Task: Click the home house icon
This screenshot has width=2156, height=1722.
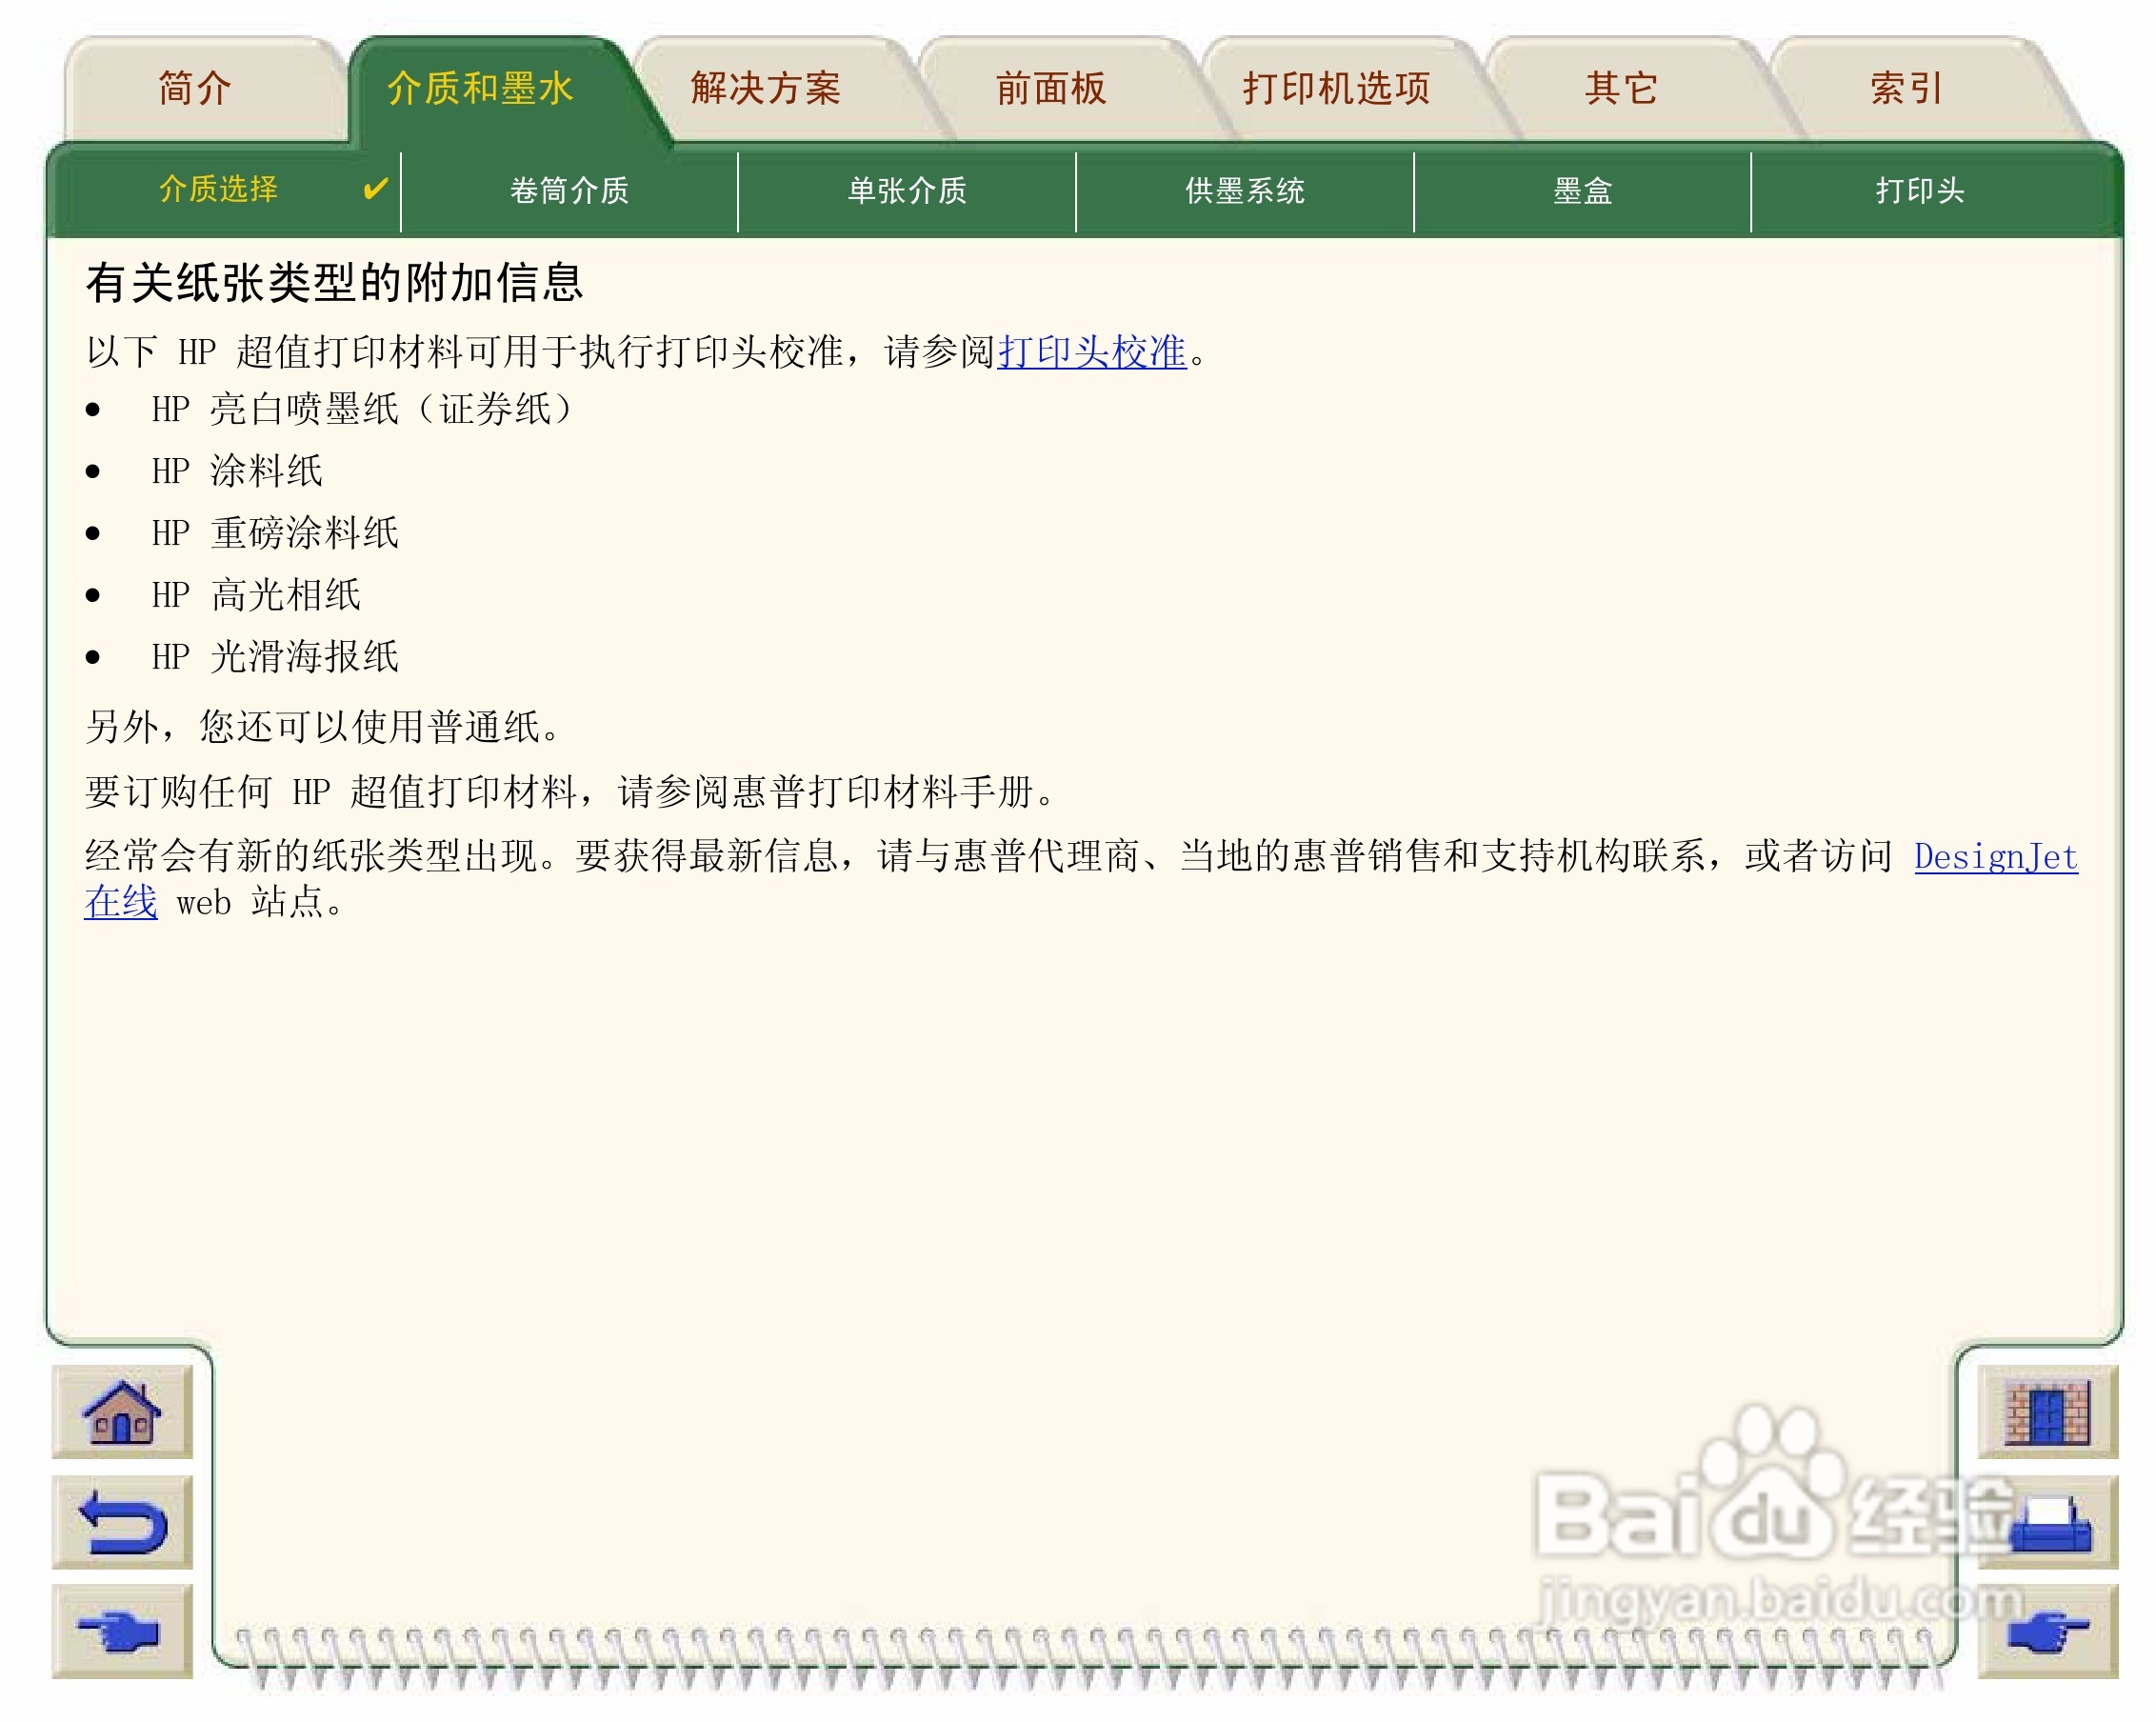Action: (x=122, y=1412)
